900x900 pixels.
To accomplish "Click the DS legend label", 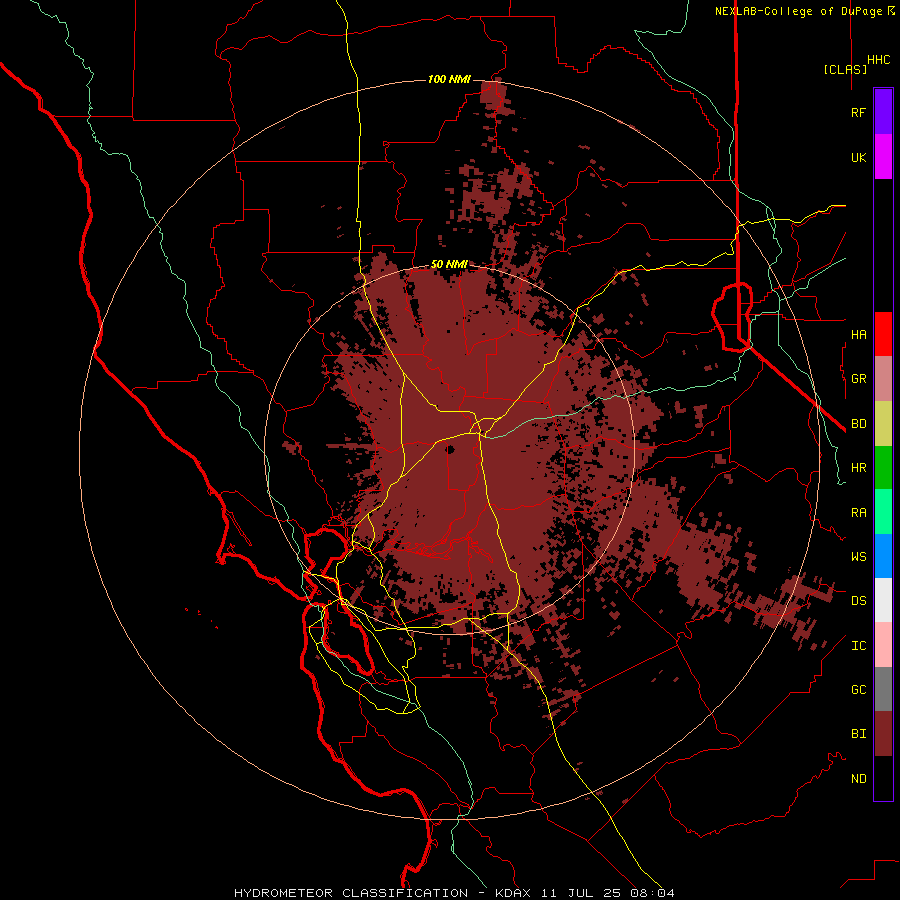I will pyautogui.click(x=858, y=601).
